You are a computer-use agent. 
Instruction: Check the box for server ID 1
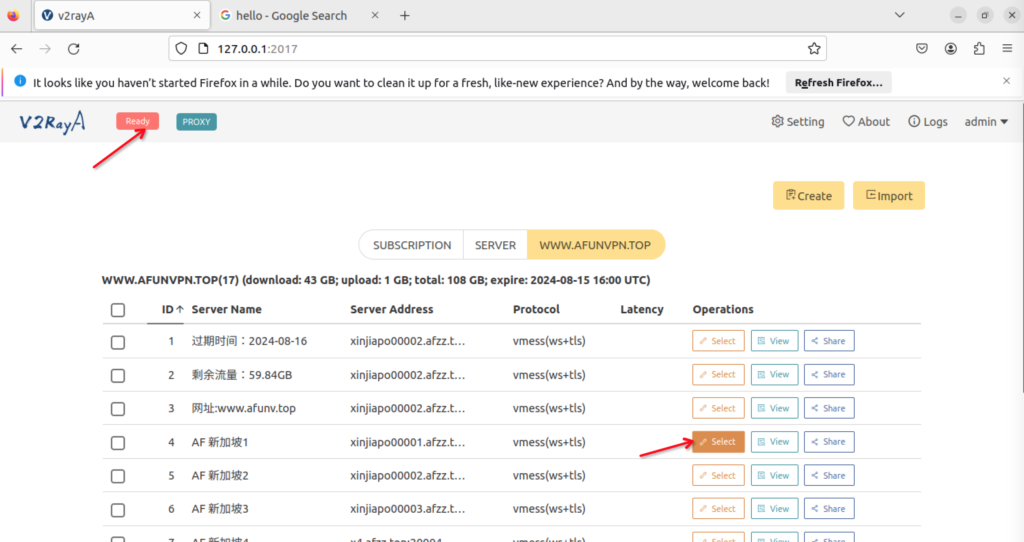pos(118,342)
